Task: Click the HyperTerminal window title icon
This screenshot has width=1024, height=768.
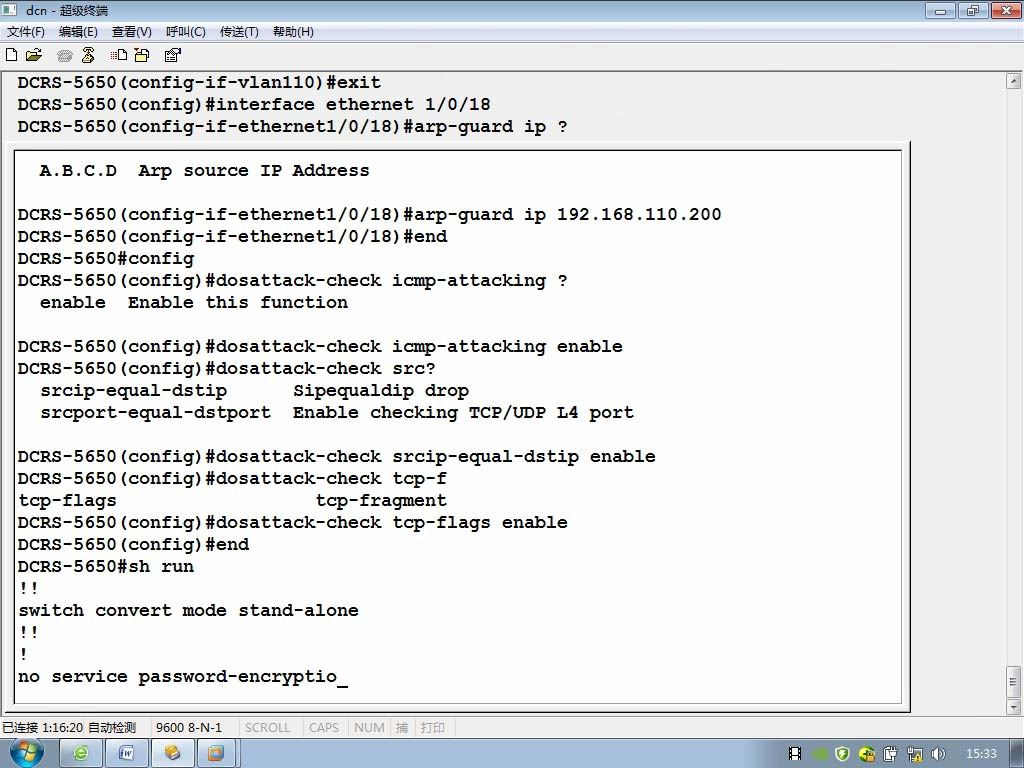Action: (9, 9)
